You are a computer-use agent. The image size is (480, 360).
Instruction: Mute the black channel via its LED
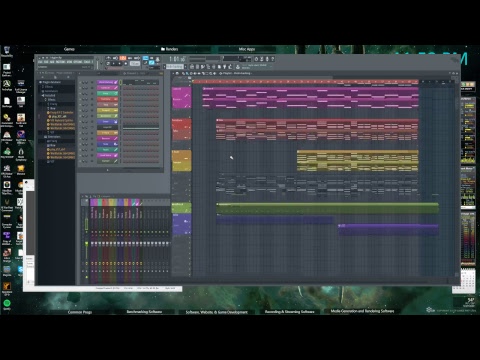80,127
